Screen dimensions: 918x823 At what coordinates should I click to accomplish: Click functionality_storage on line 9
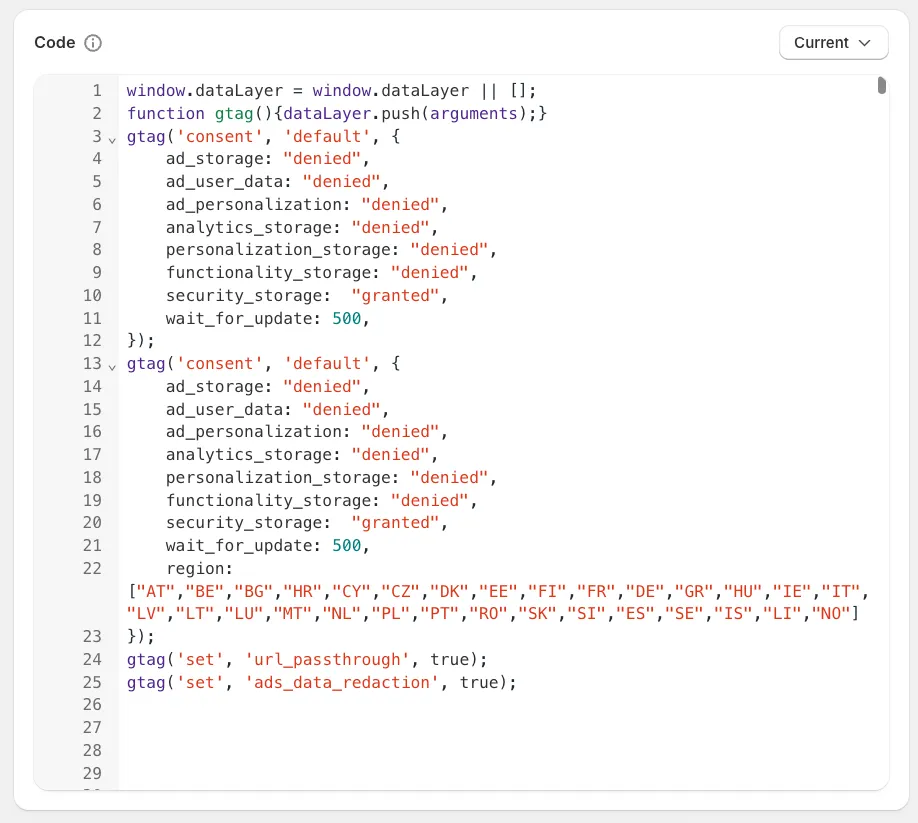tap(321, 273)
